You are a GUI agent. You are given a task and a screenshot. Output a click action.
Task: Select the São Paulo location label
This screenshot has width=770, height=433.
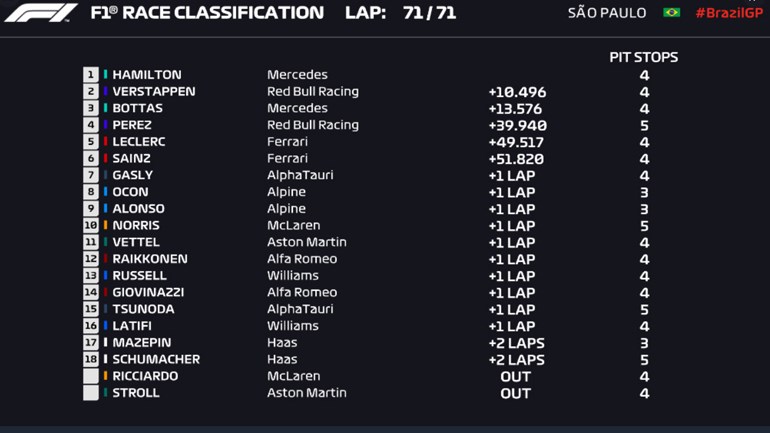608,13
